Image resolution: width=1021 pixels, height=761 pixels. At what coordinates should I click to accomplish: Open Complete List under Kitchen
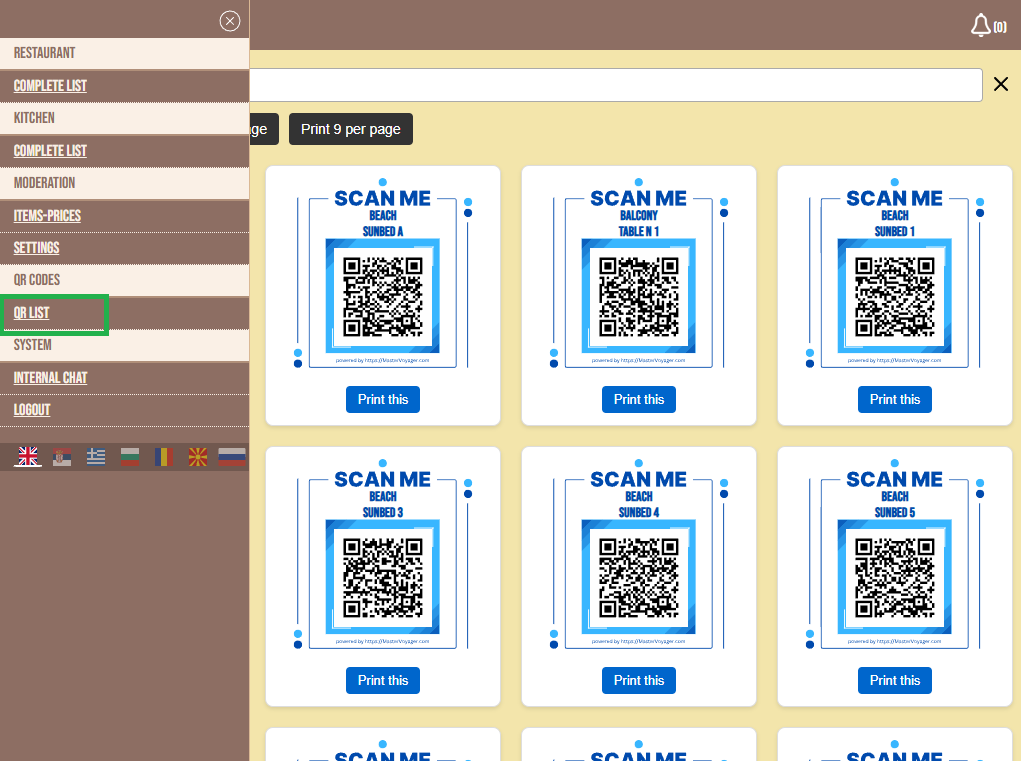point(50,151)
